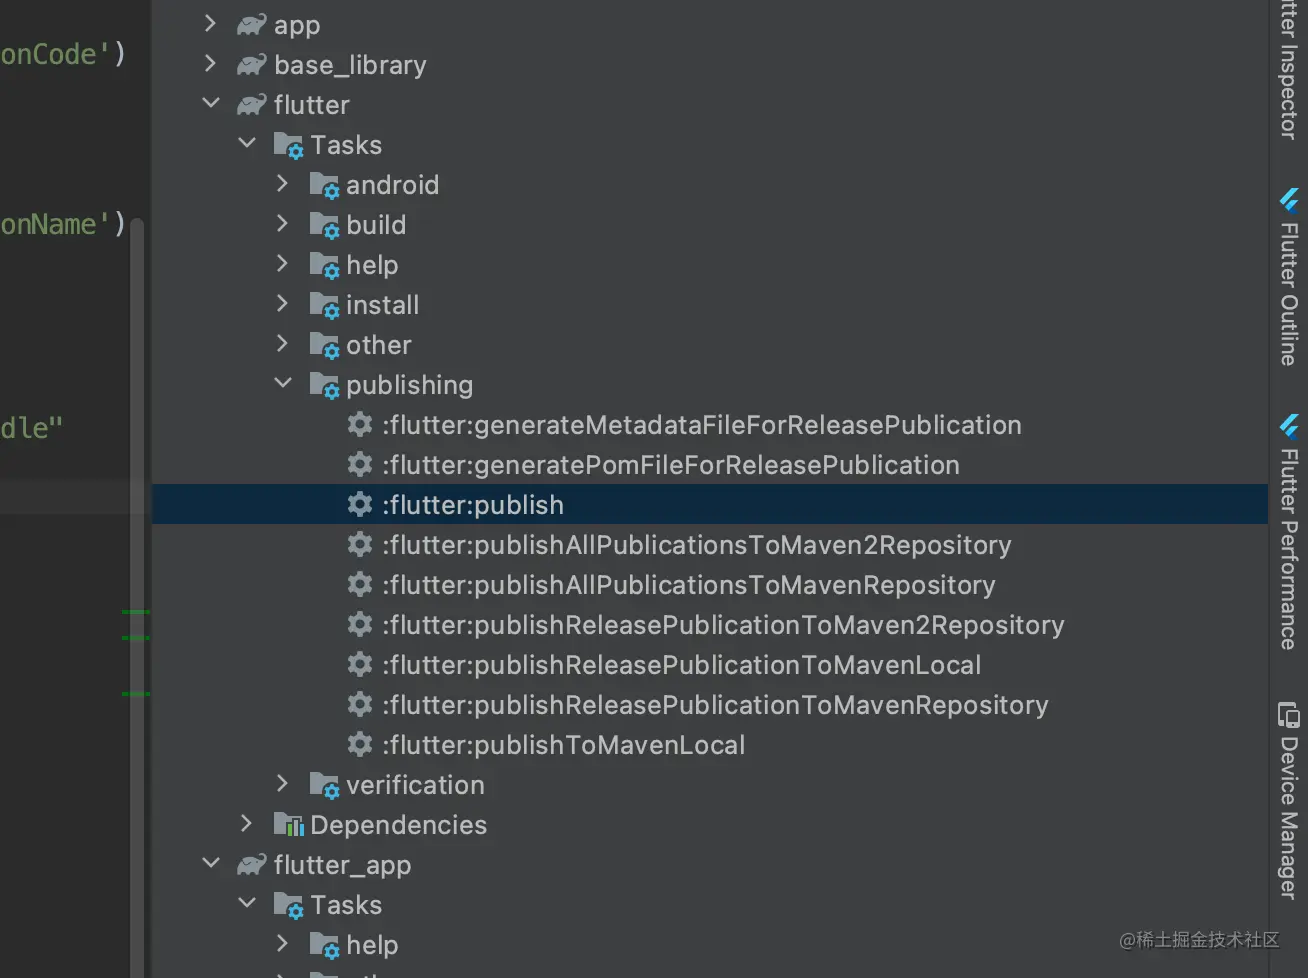Viewport: 1308px width, 978px height.
Task: Open the Device Manager tool window
Action: pos(1289,800)
